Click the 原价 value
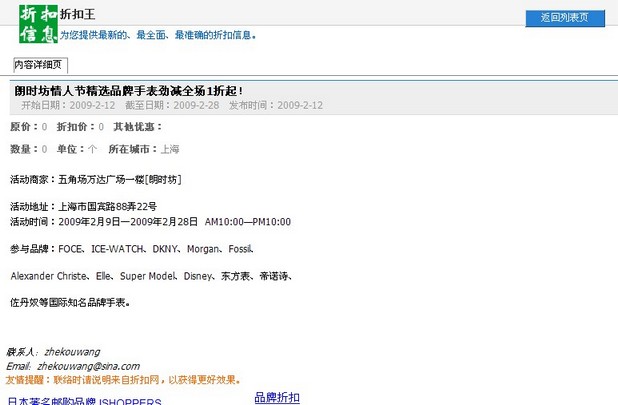Image resolution: width=618 pixels, height=405 pixels. pyautogui.click(x=44, y=127)
